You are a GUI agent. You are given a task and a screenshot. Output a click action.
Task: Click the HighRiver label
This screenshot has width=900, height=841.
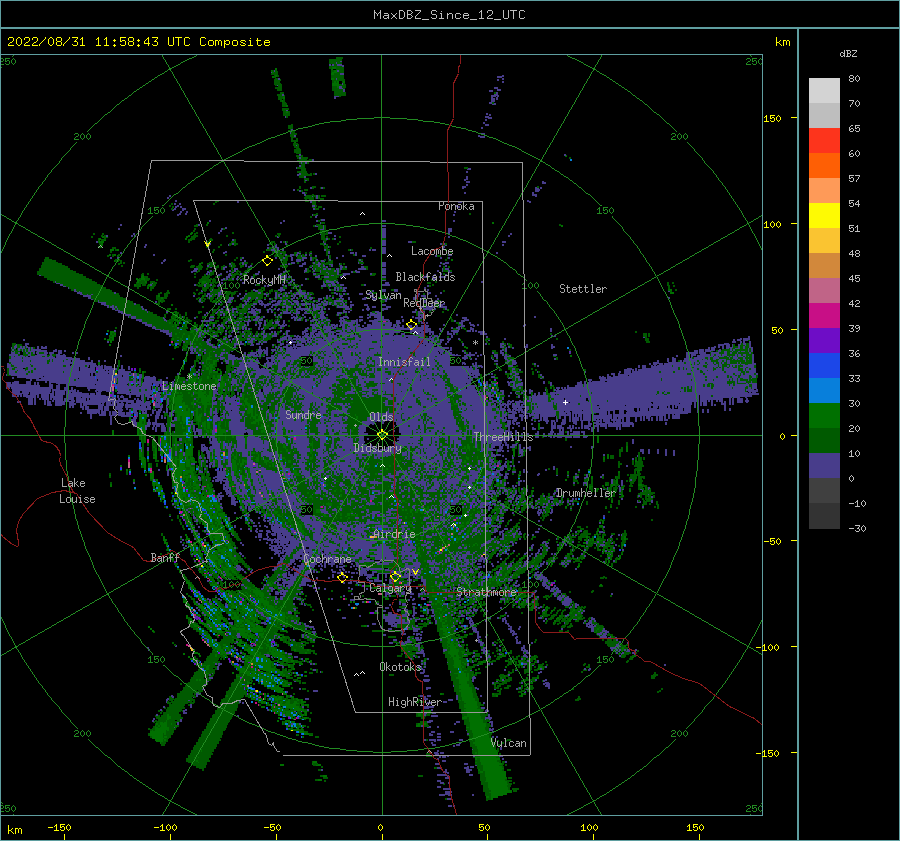click(x=414, y=702)
